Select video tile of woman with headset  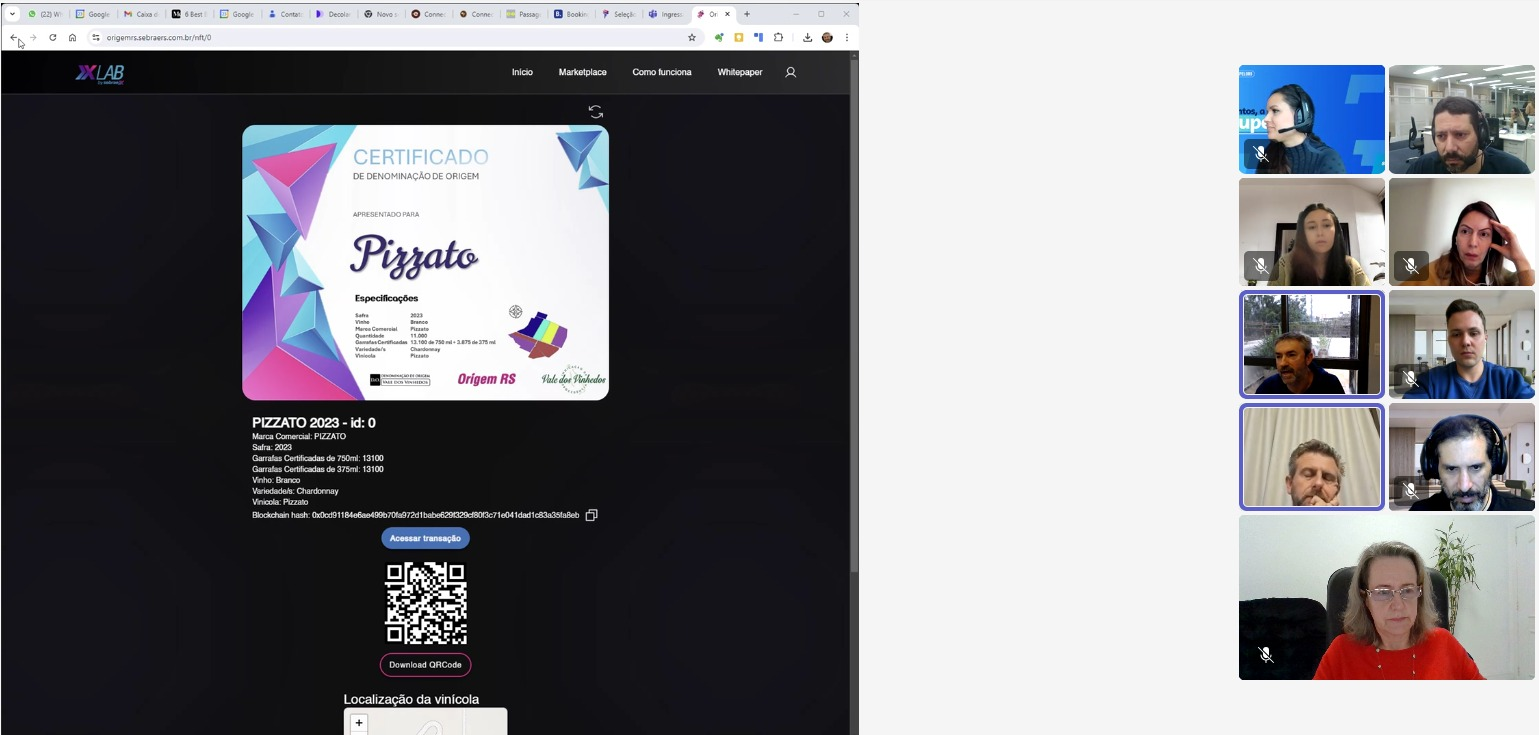click(x=1312, y=119)
